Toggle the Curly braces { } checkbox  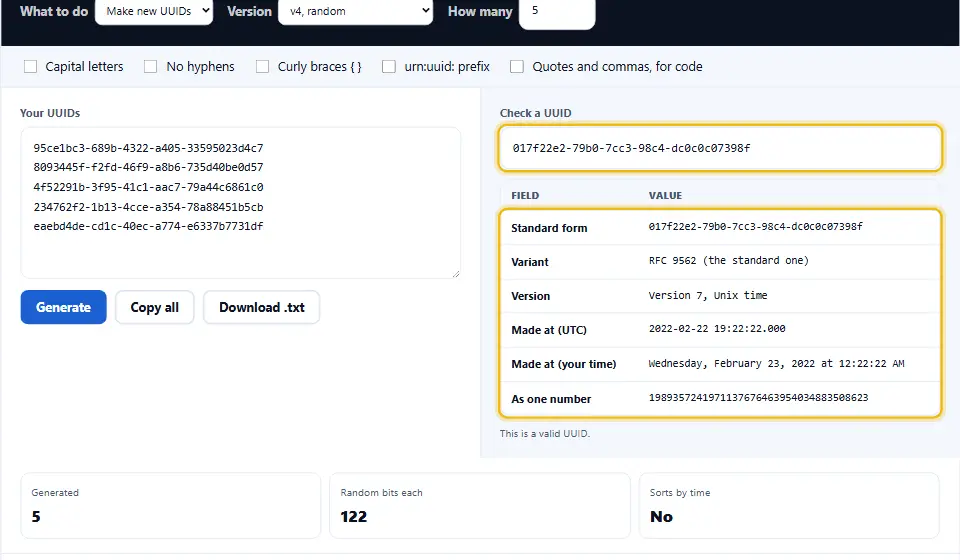[x=262, y=67]
